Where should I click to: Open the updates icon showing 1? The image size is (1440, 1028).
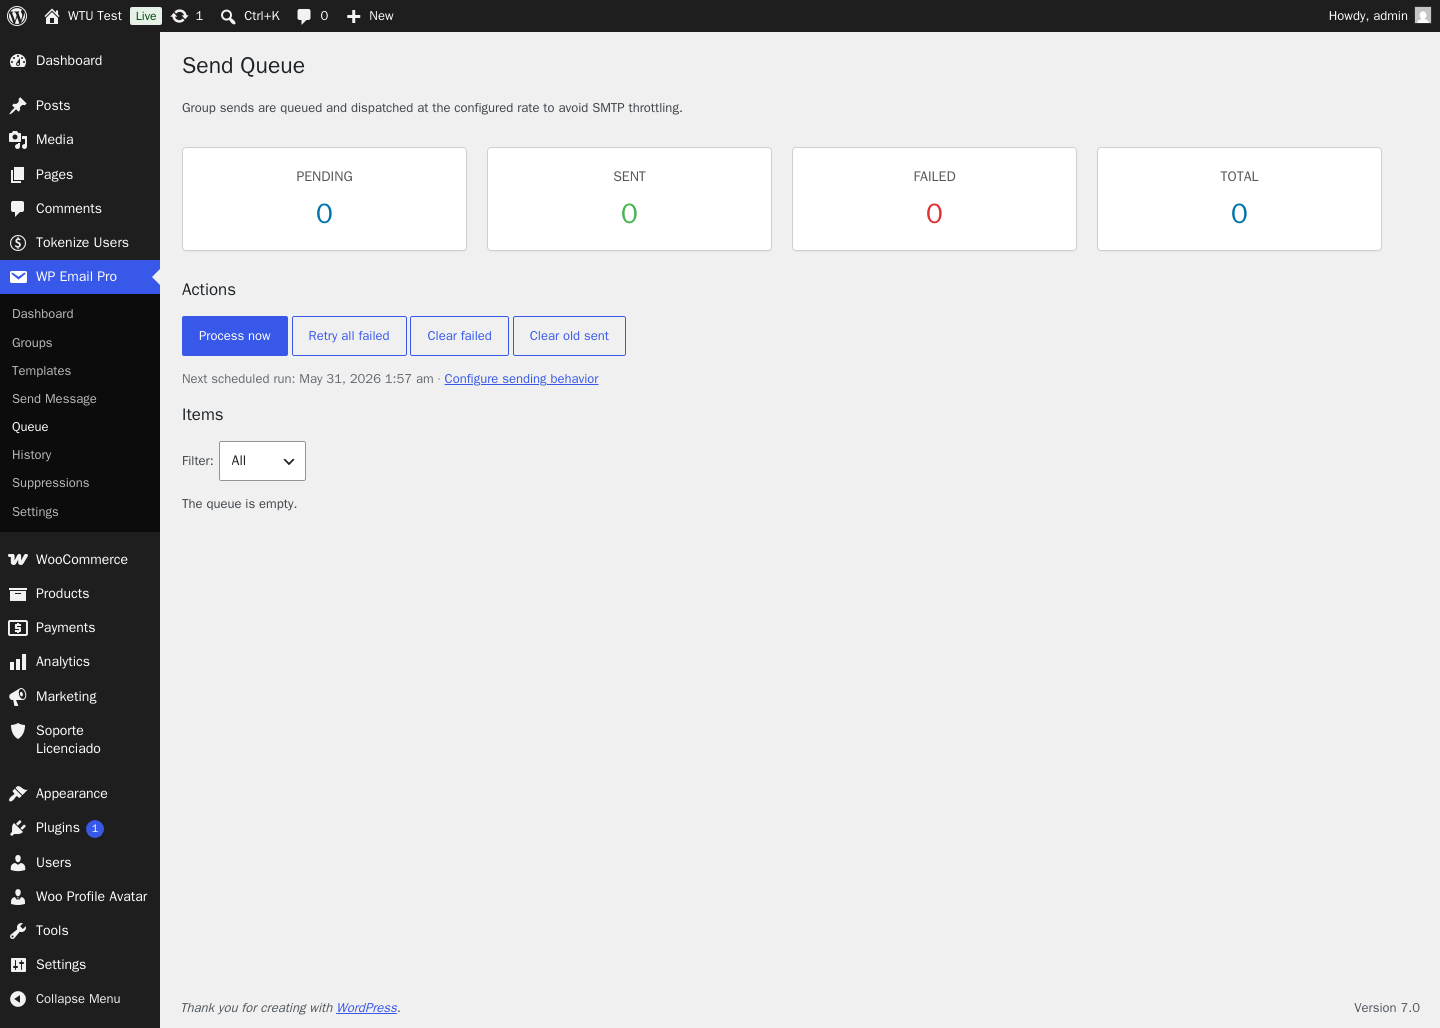point(180,16)
